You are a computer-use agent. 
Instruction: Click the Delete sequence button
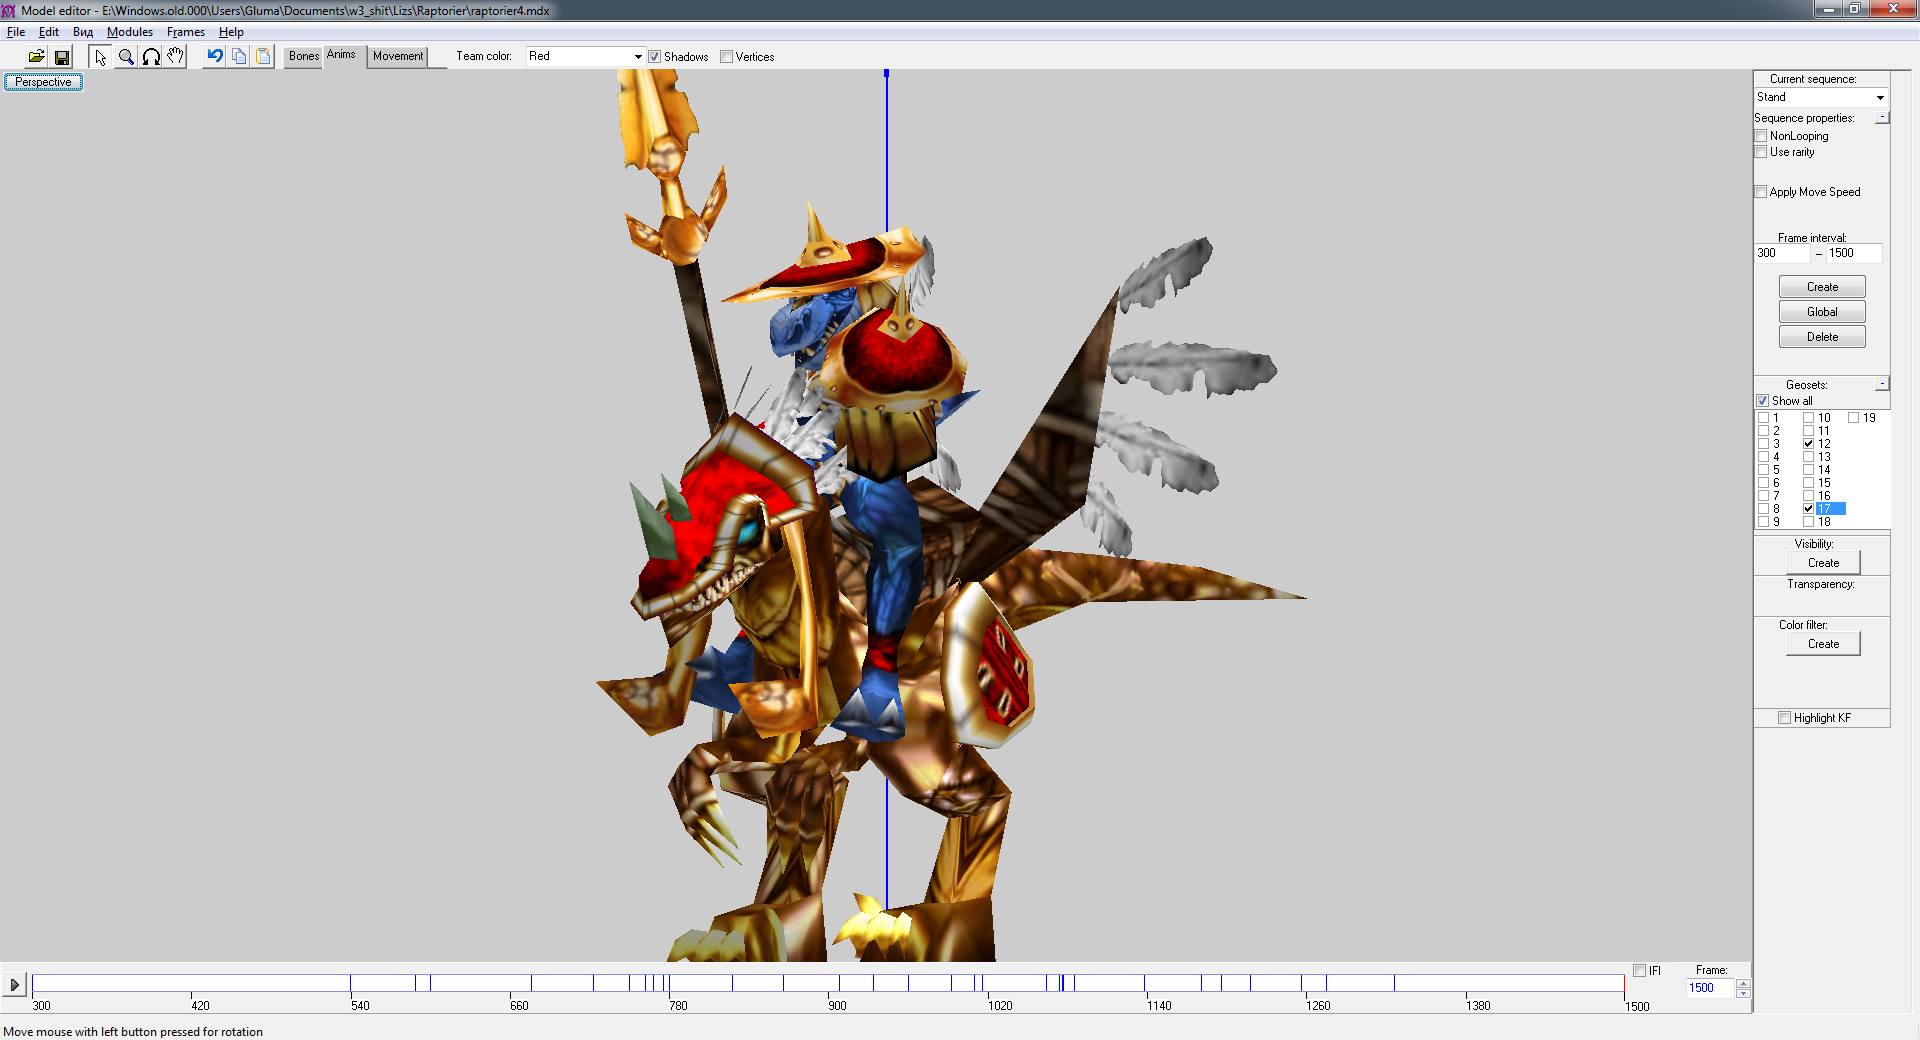[x=1822, y=337]
